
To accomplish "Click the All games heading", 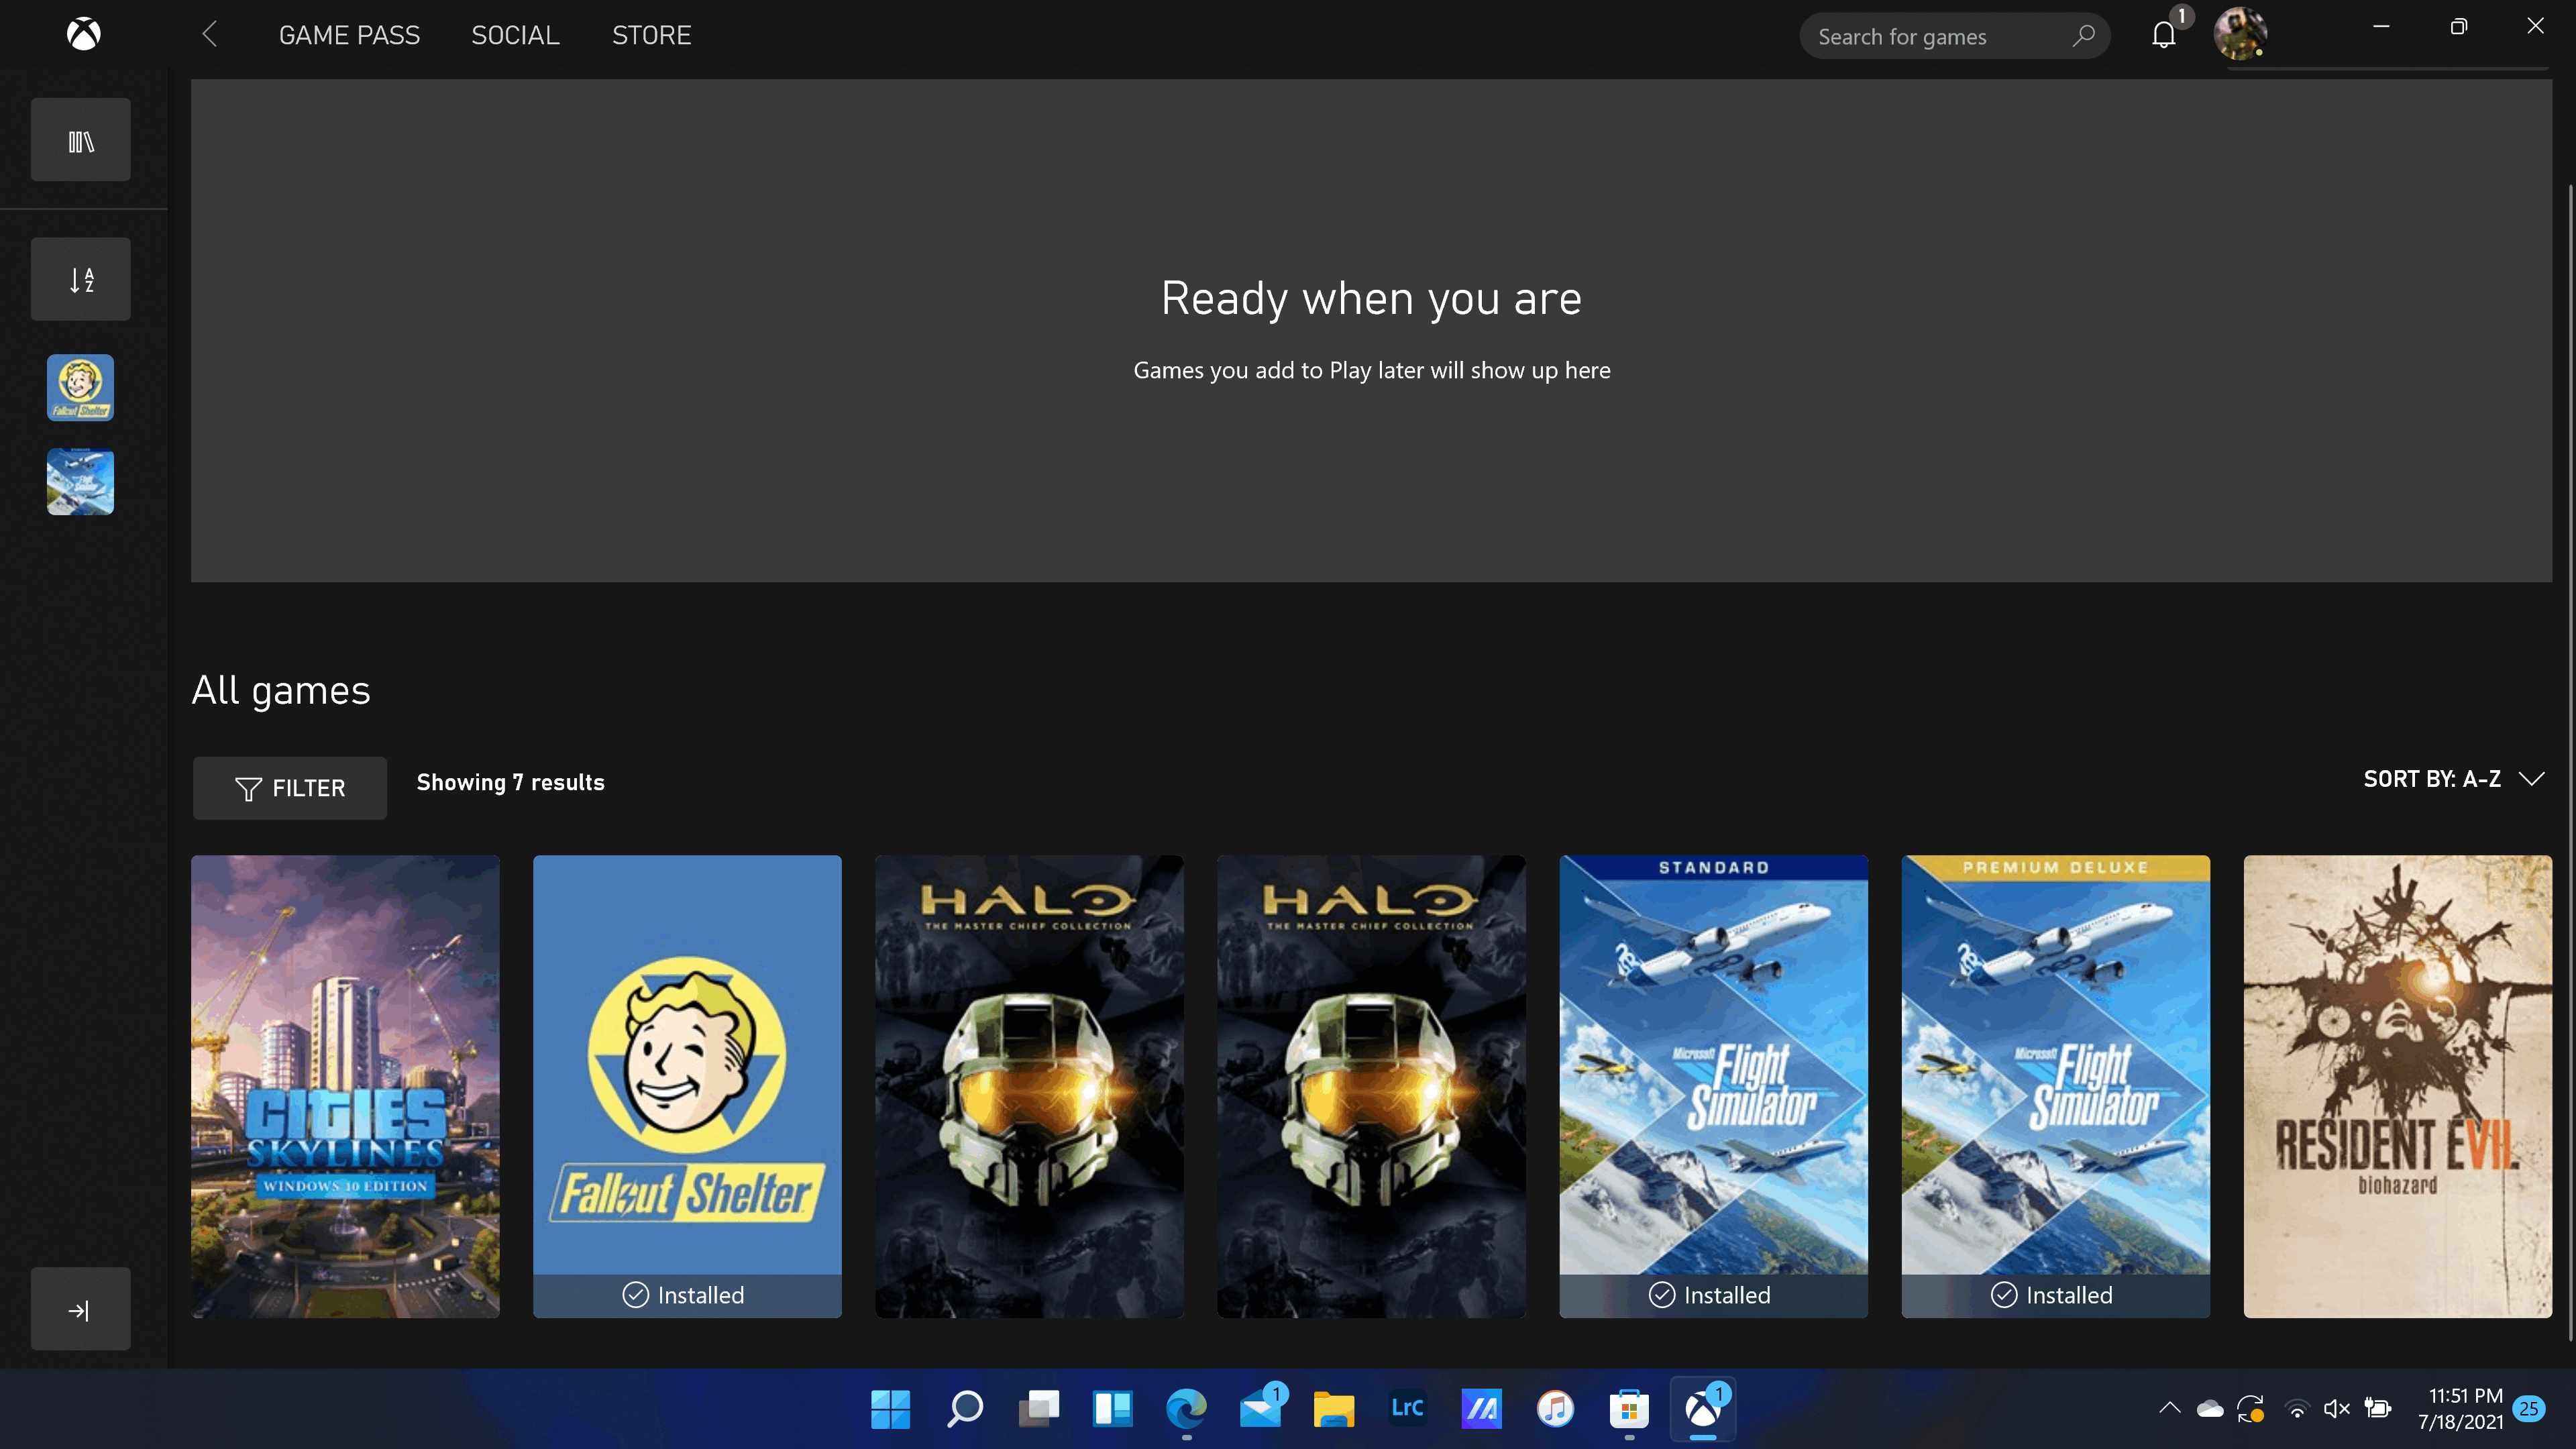I will 281,690.
